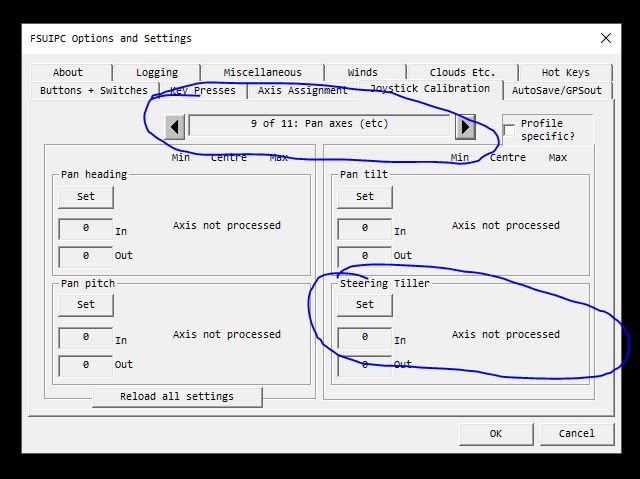The width and height of the screenshot is (640, 479).
Task: Close the FSUIPC Options window
Action: point(606,38)
